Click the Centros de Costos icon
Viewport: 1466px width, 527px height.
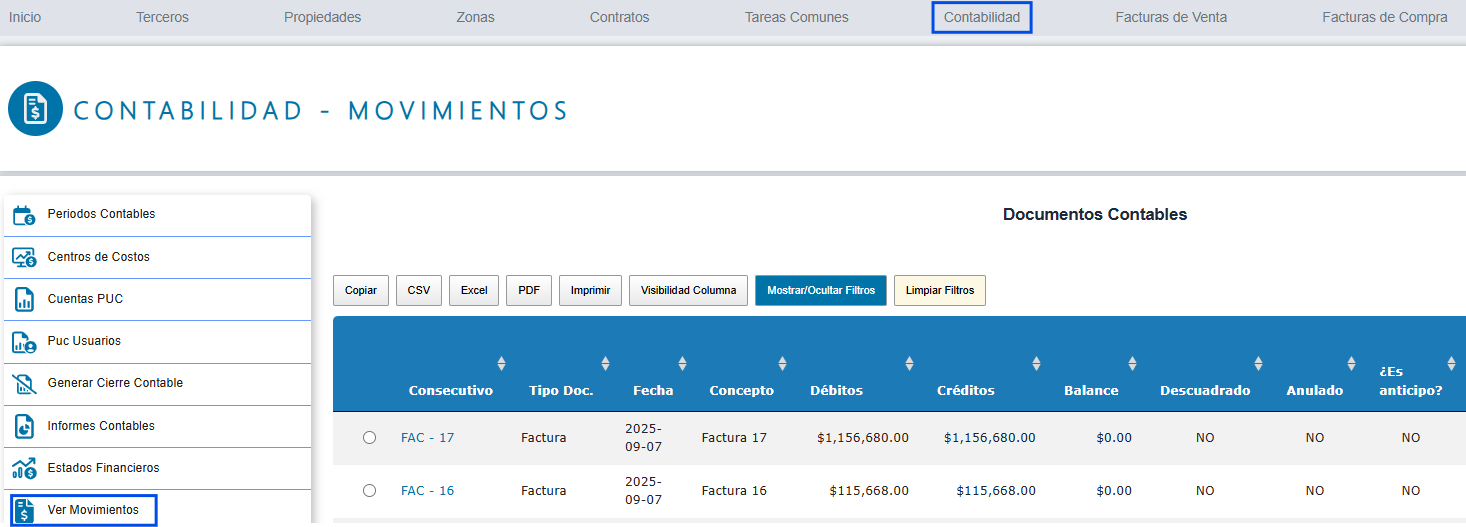click(x=24, y=257)
